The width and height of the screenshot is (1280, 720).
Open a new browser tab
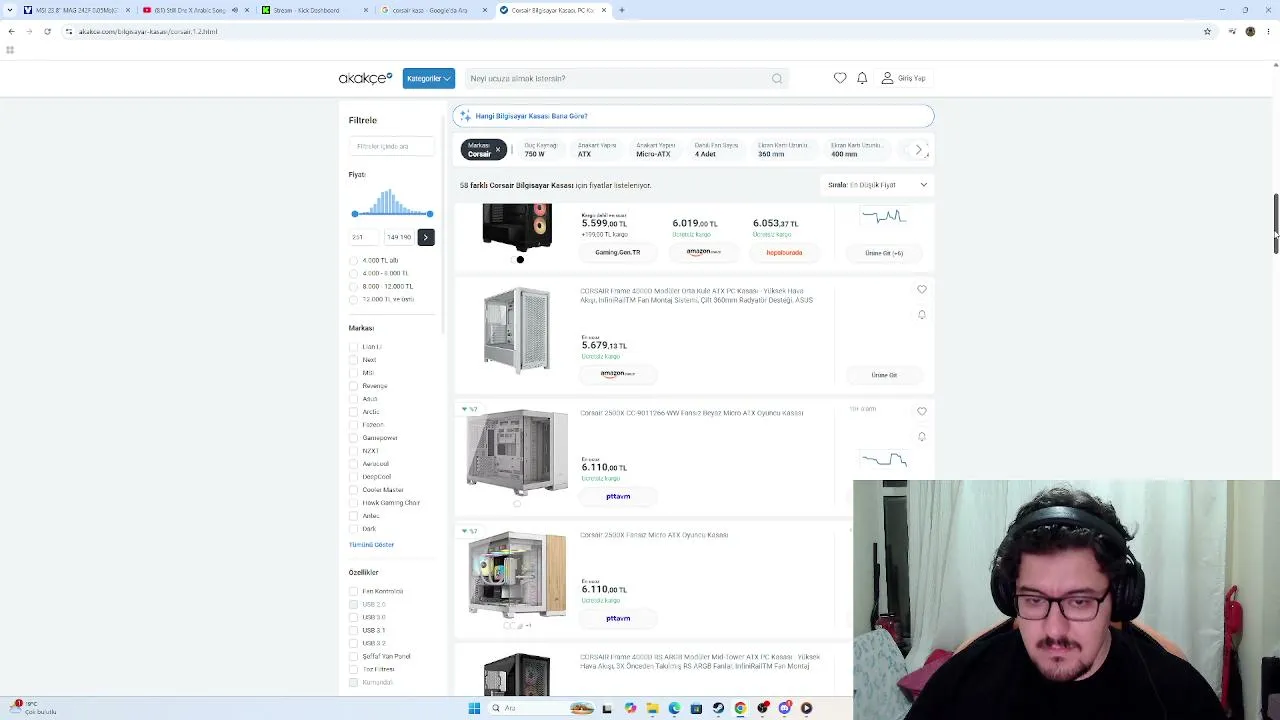point(621,10)
